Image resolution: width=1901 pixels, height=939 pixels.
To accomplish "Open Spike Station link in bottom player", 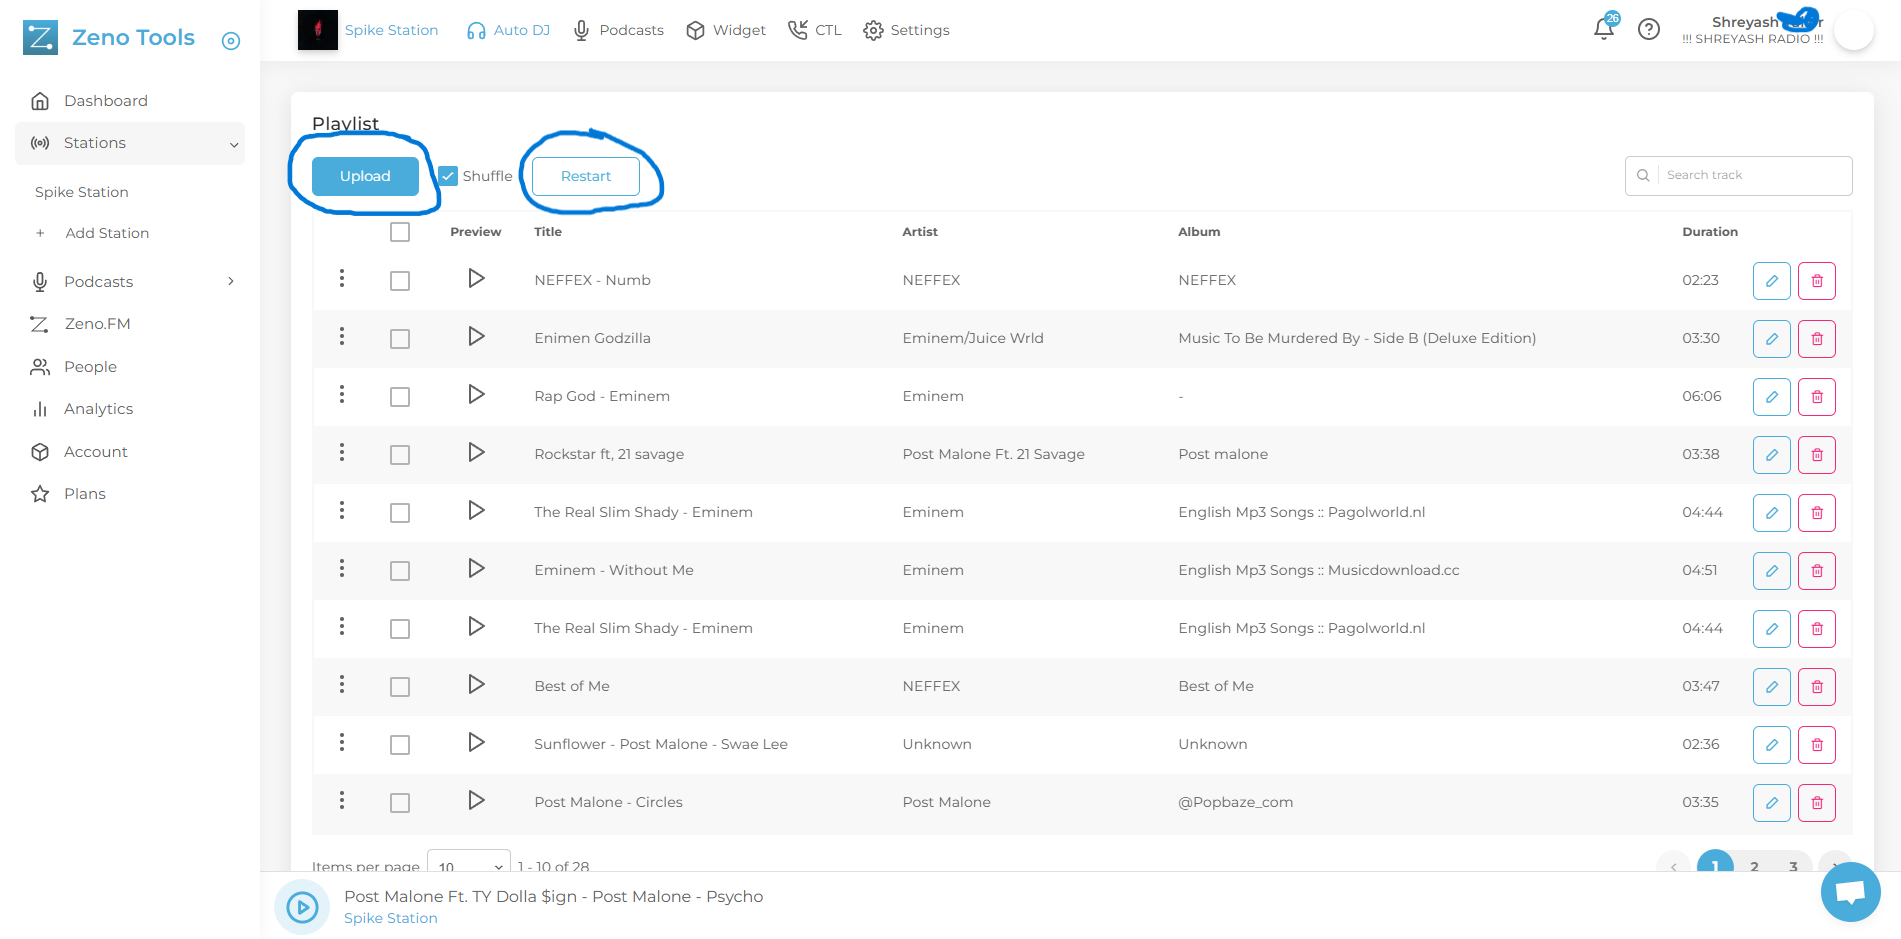I will [391, 918].
